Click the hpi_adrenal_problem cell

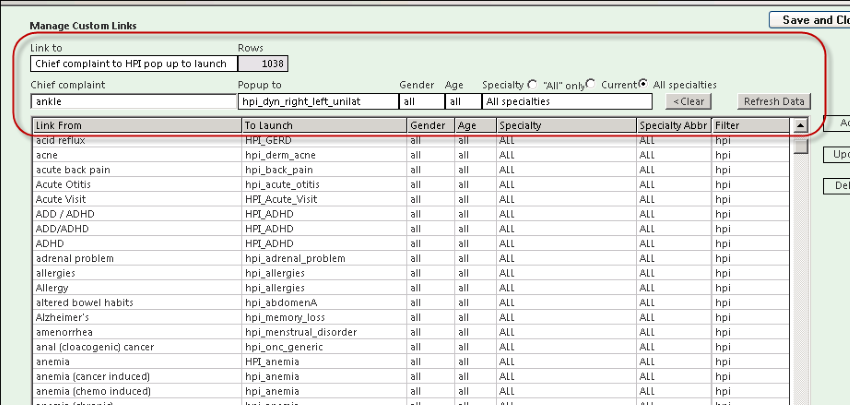325,258
